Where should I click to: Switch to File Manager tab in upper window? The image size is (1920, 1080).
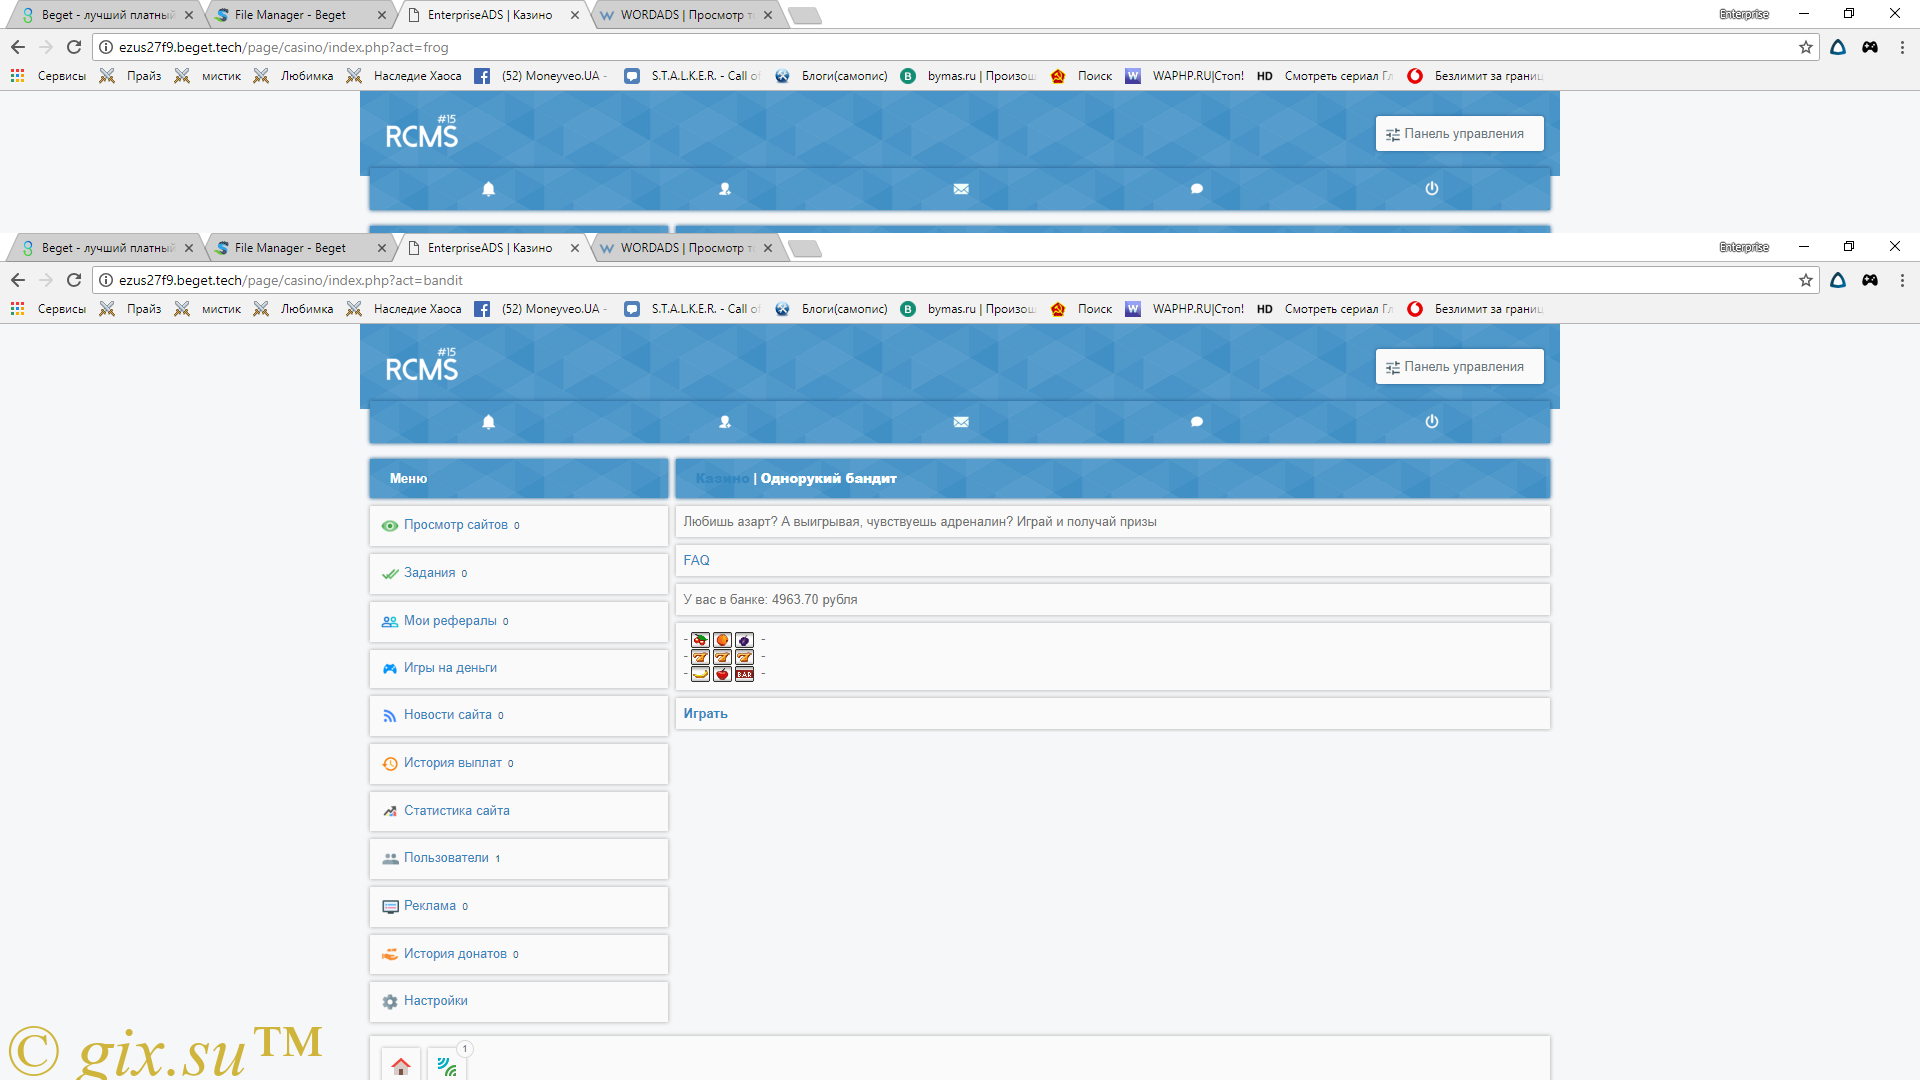pos(300,15)
